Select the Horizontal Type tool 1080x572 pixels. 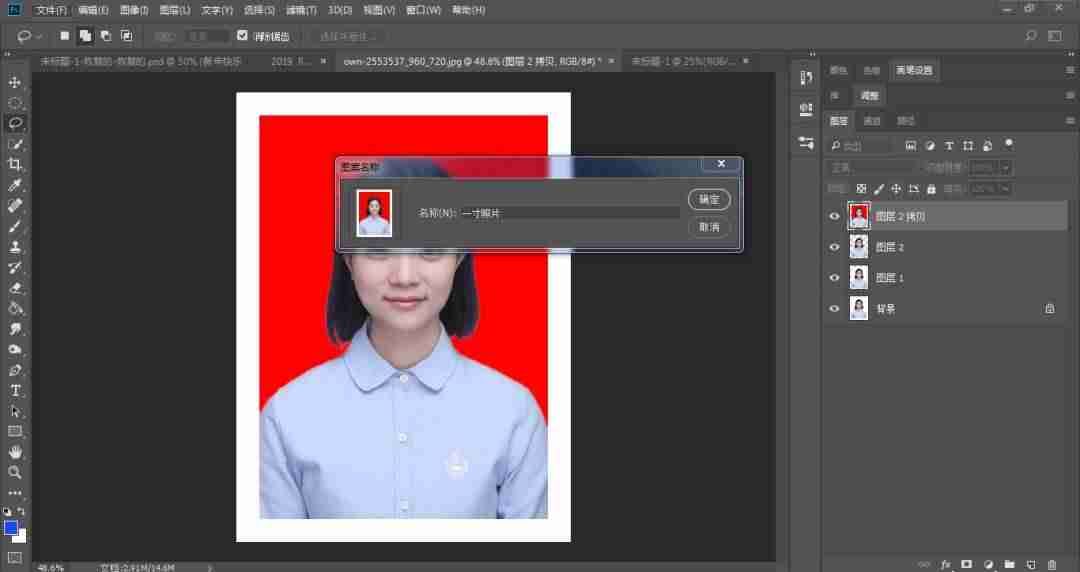click(x=14, y=391)
